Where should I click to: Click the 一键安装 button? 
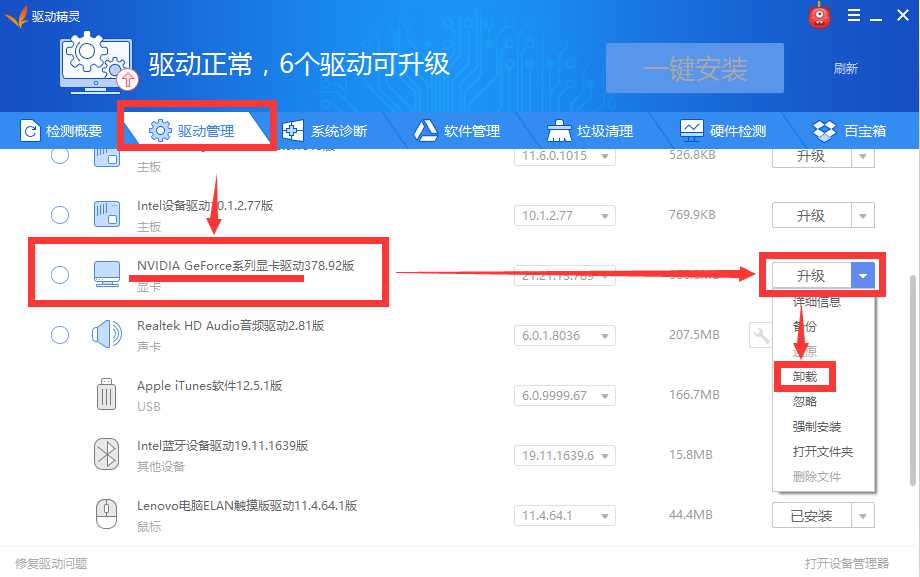click(x=695, y=68)
